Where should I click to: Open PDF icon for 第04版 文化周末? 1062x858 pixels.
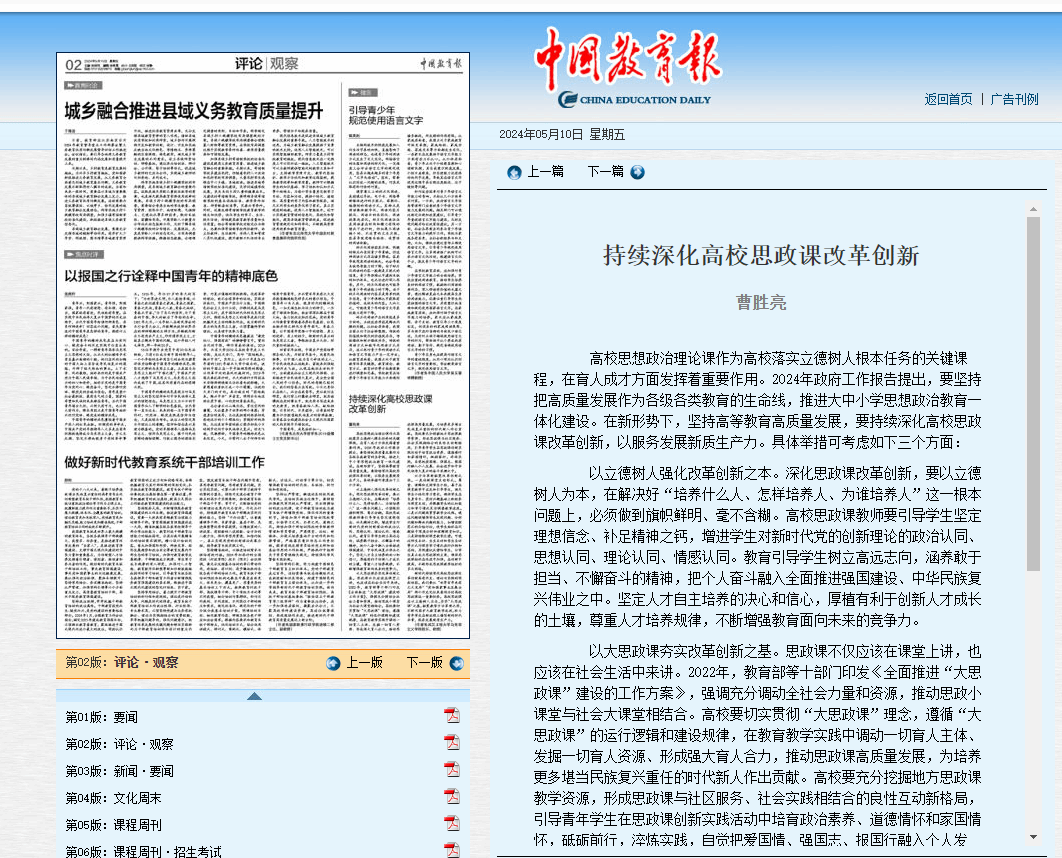[x=452, y=796]
